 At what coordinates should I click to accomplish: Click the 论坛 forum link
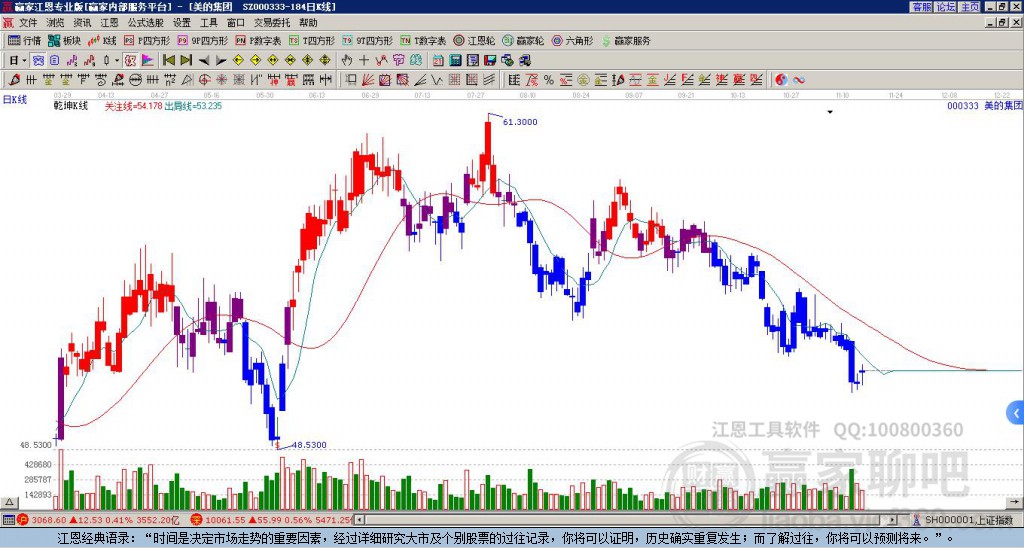945,7
